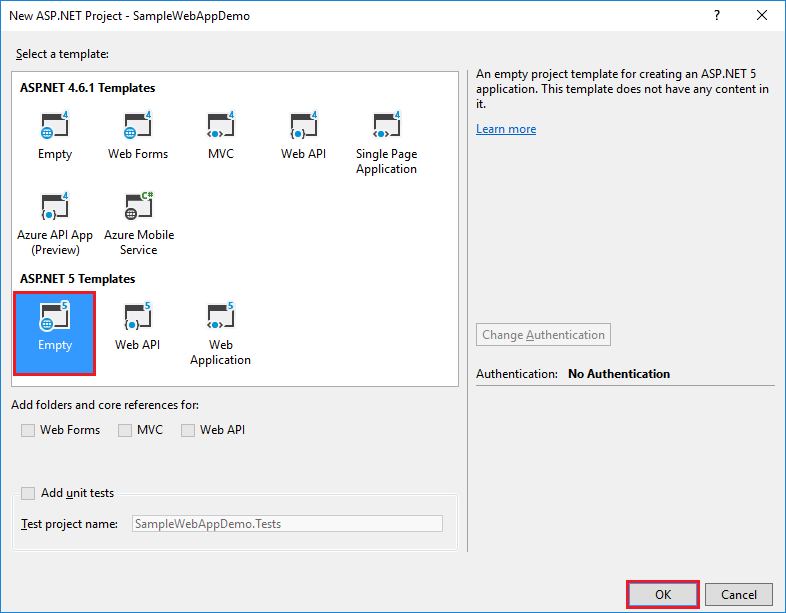Click the Cancel button
The image size is (786, 613).
point(739,594)
